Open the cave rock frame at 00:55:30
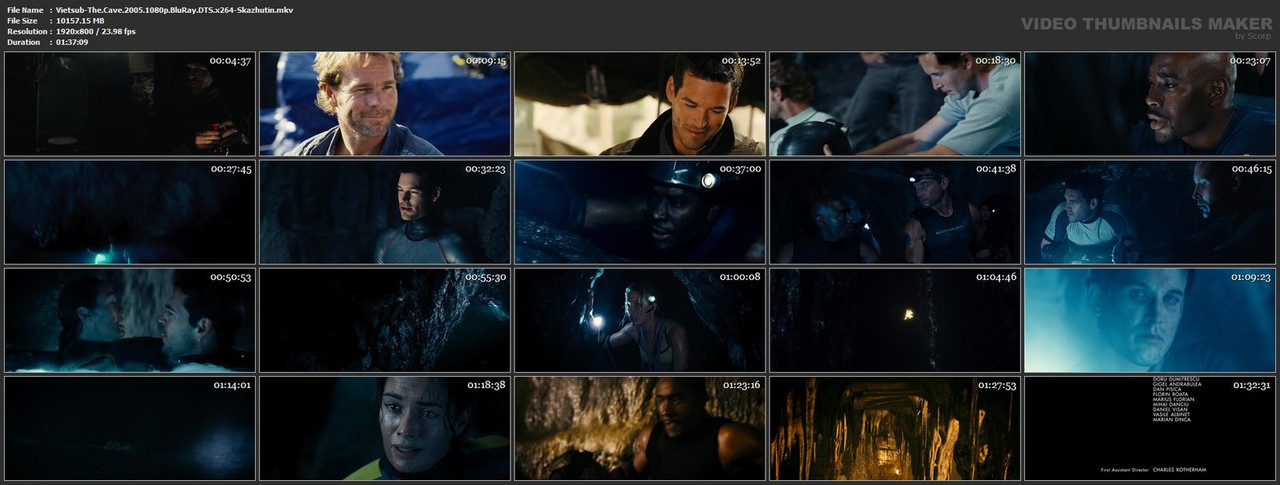The width and height of the screenshot is (1280, 485). 385,320
